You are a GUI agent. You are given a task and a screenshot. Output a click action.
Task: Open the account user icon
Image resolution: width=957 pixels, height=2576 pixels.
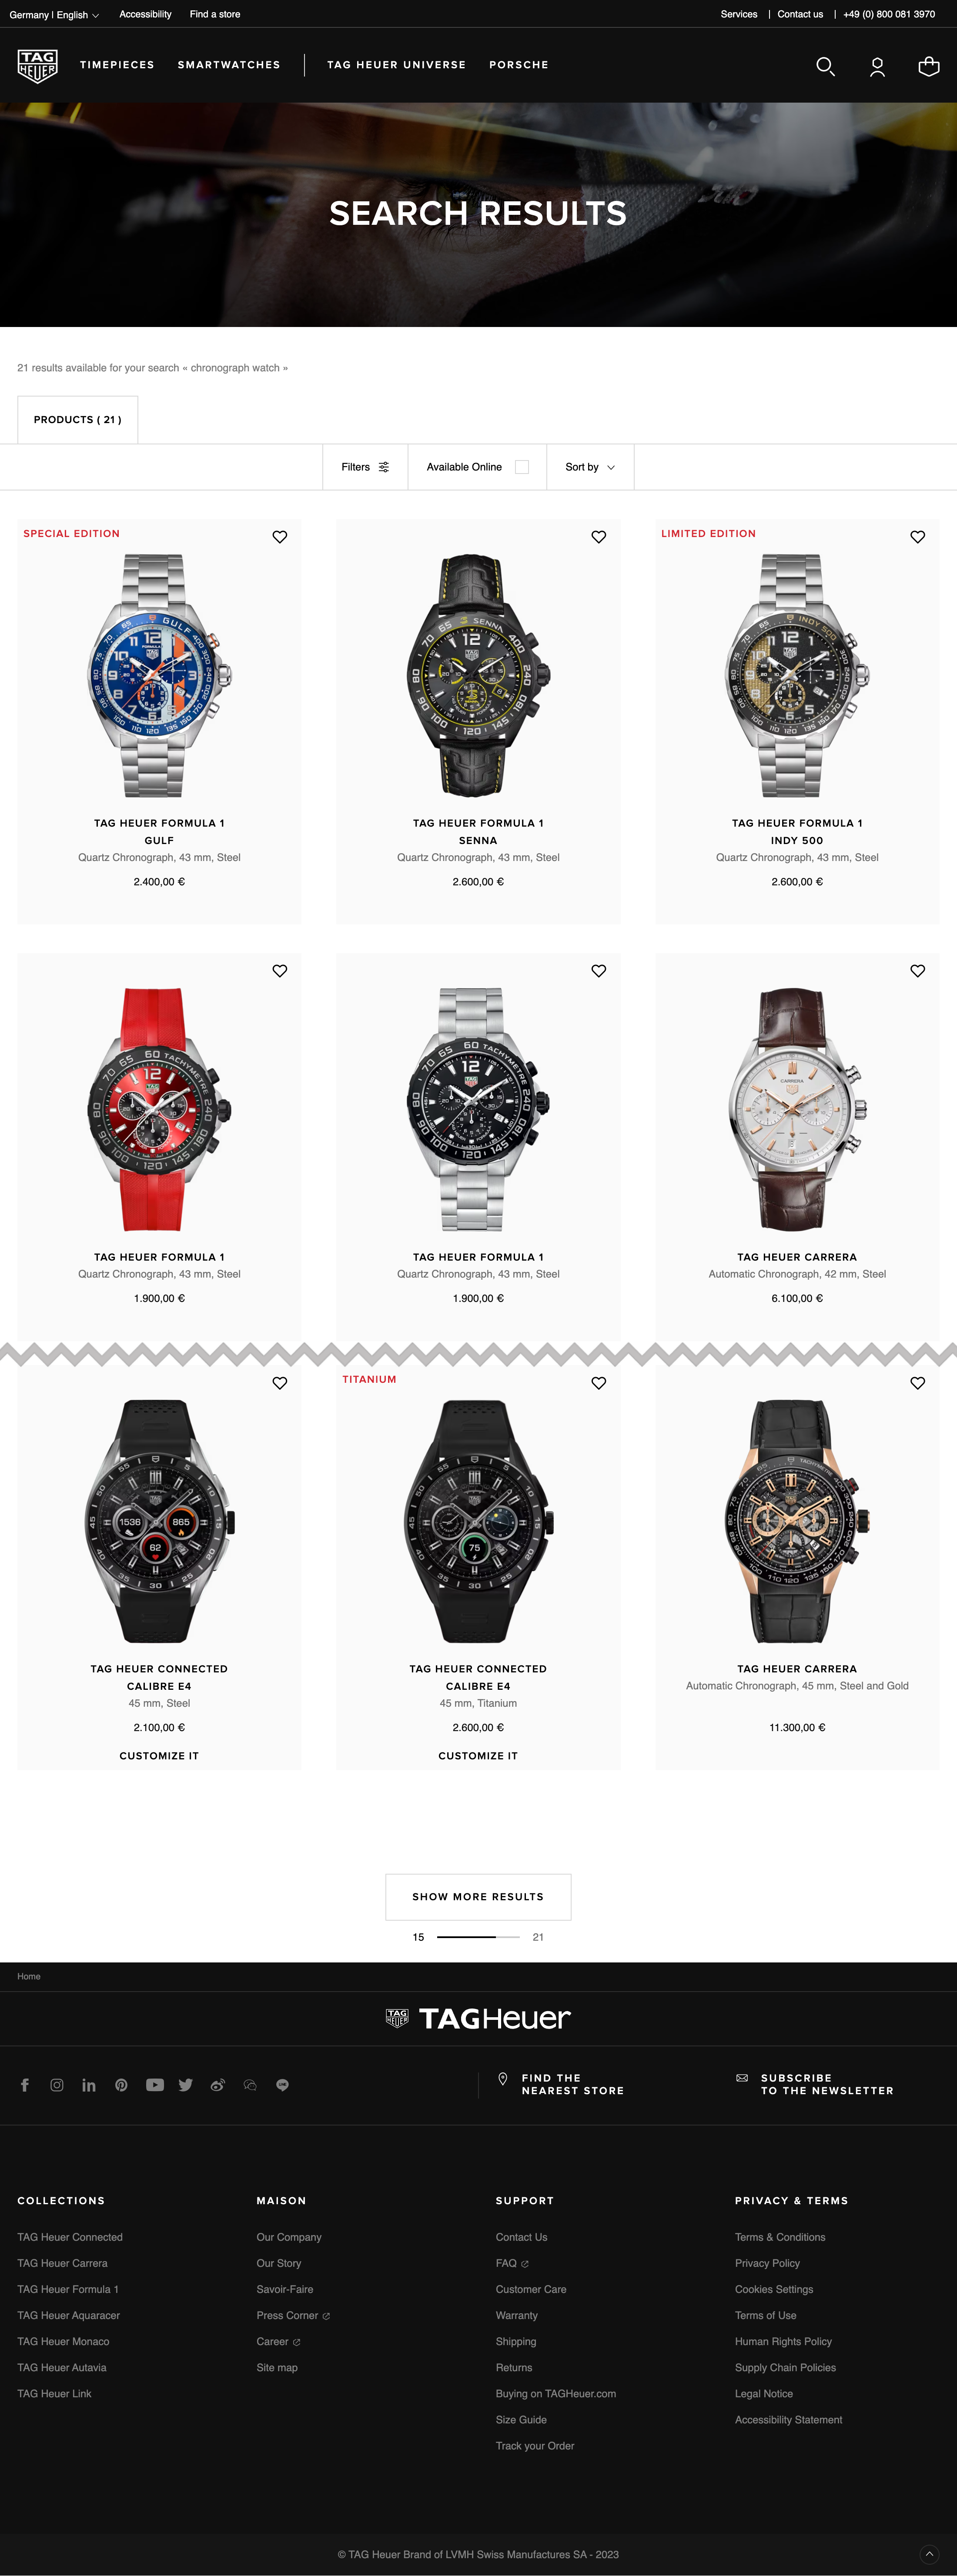877,66
